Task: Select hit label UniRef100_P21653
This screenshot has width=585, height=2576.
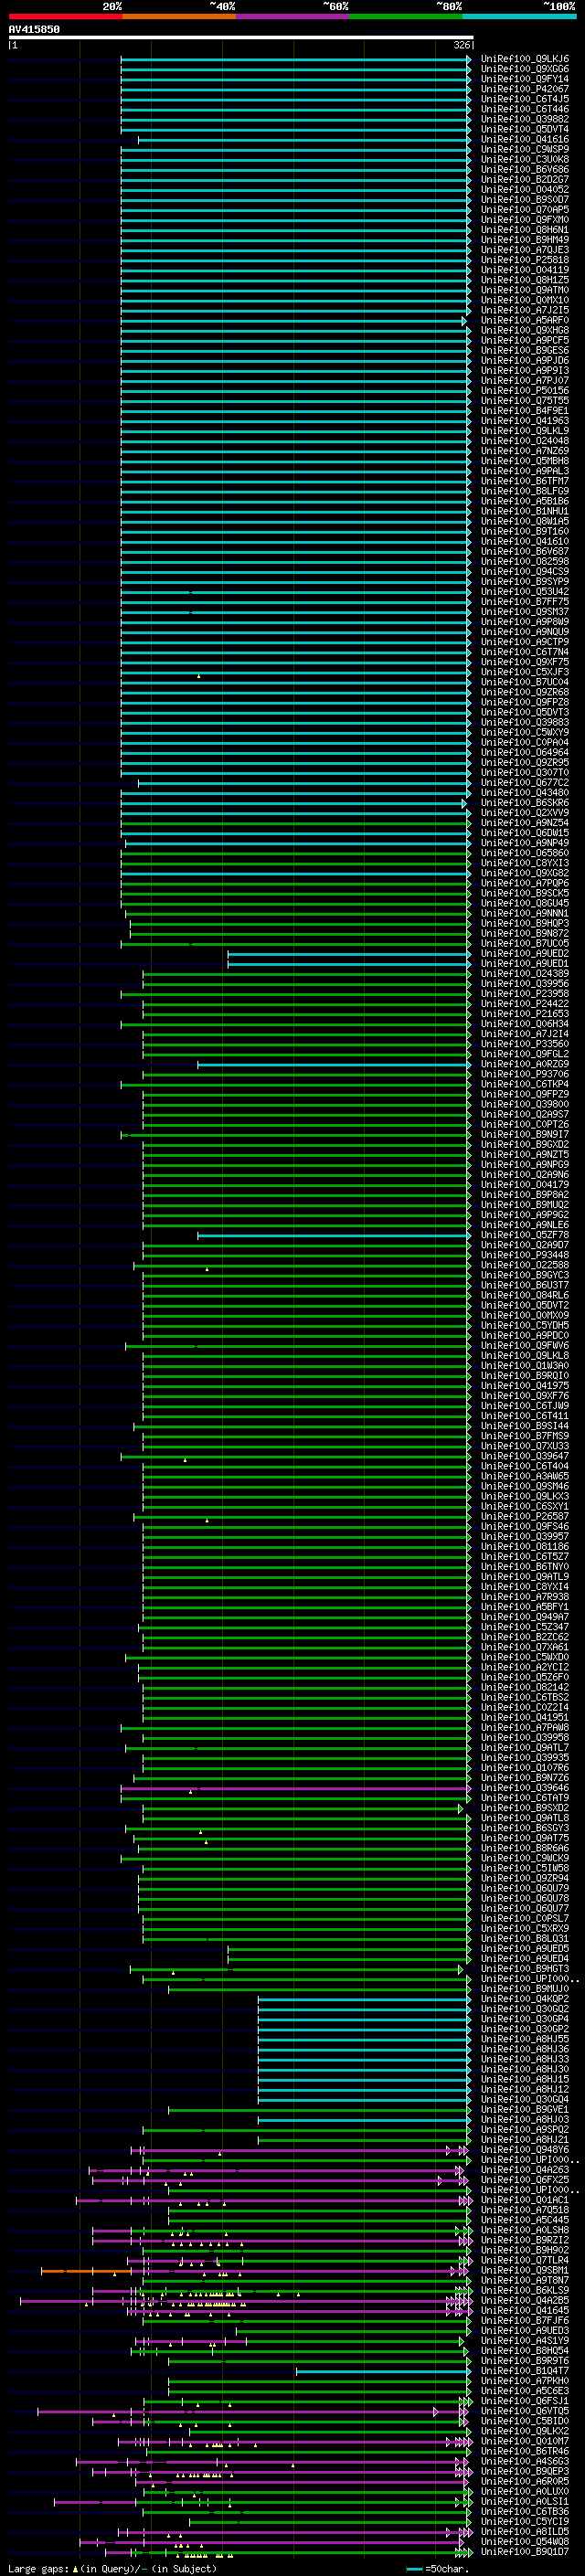Action: pos(525,1013)
